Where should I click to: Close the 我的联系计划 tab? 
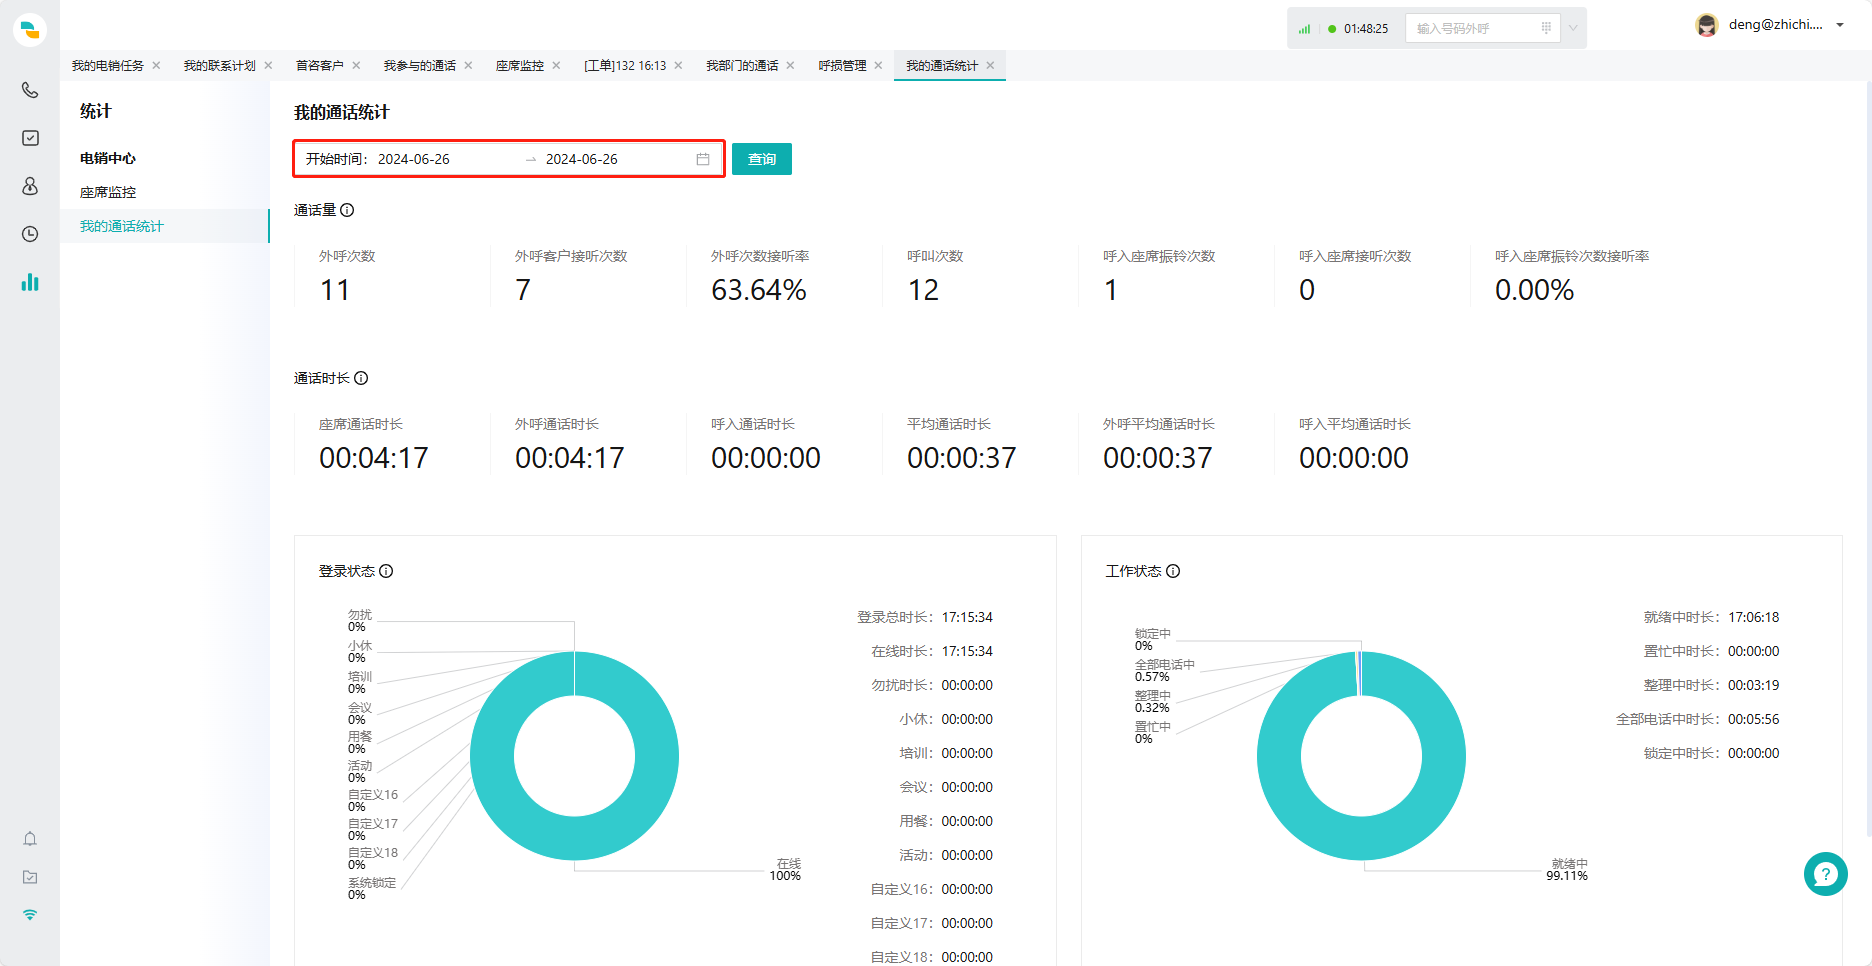click(x=268, y=65)
